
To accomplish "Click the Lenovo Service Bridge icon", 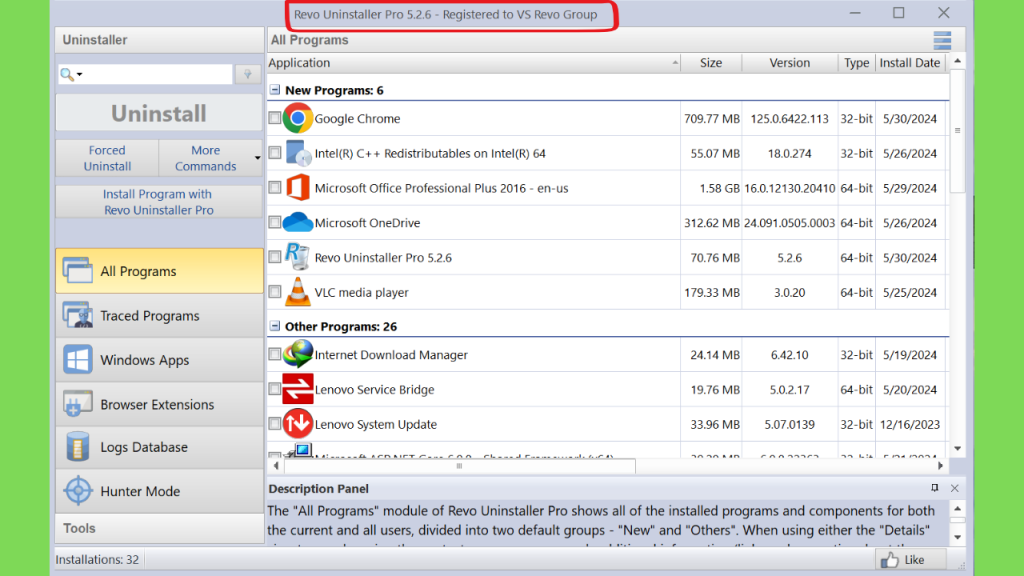I will (298, 389).
